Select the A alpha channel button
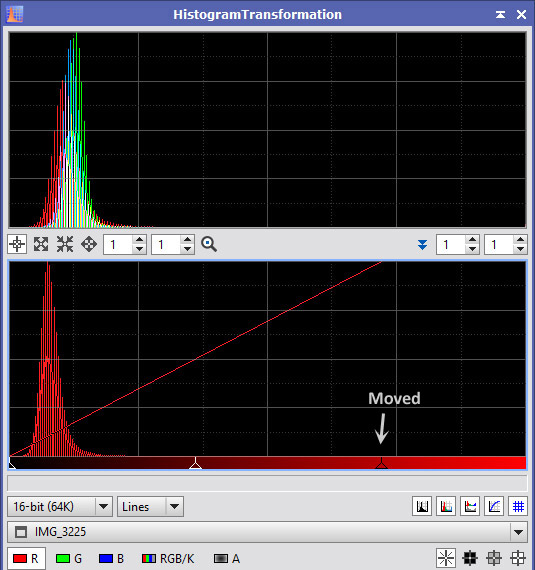Screen dimensions: 535x570 pos(226,558)
